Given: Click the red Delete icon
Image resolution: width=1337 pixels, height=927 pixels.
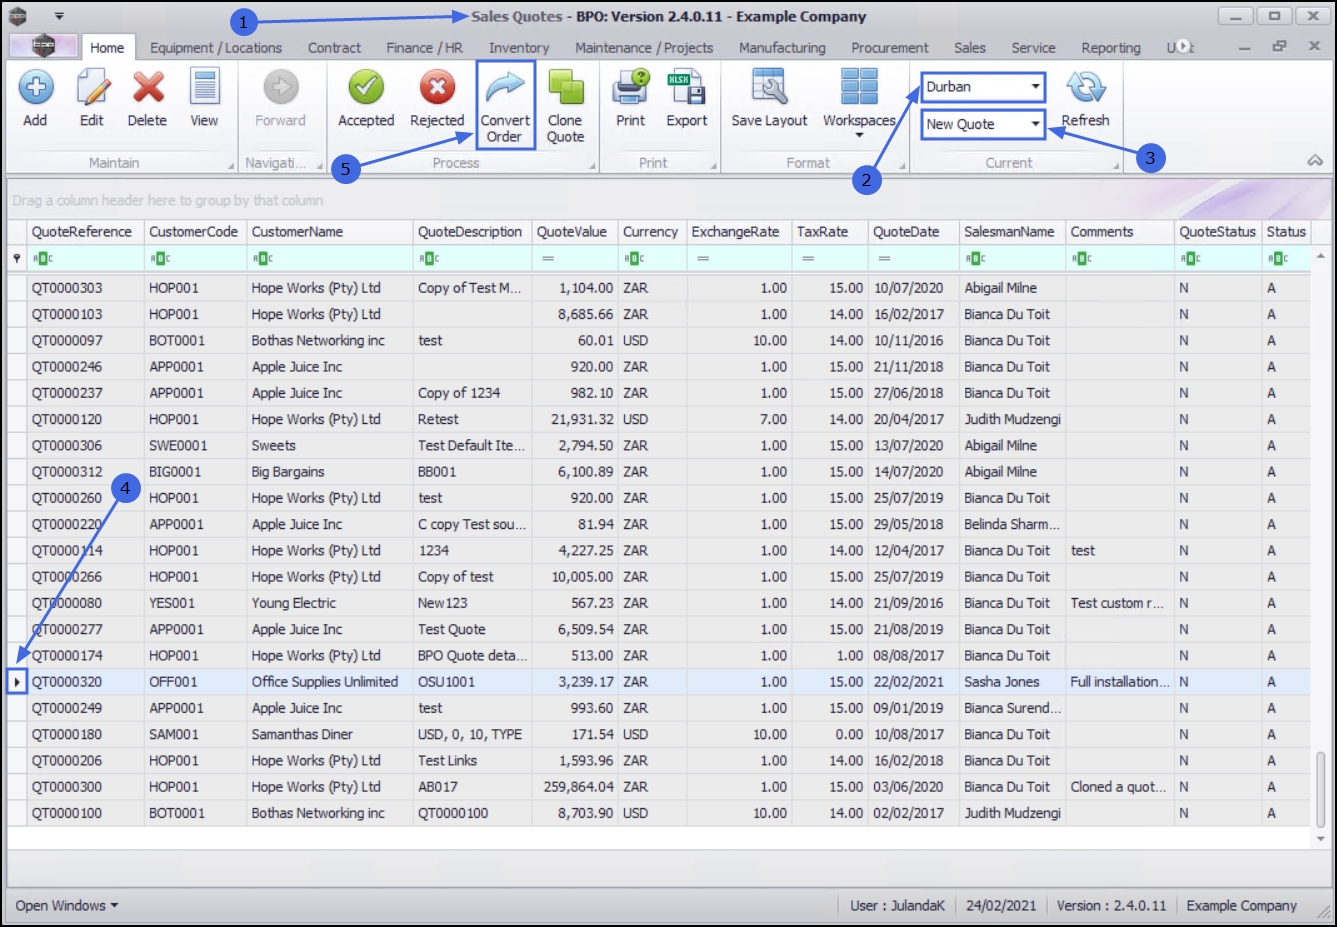Looking at the screenshot, I should pos(147,88).
